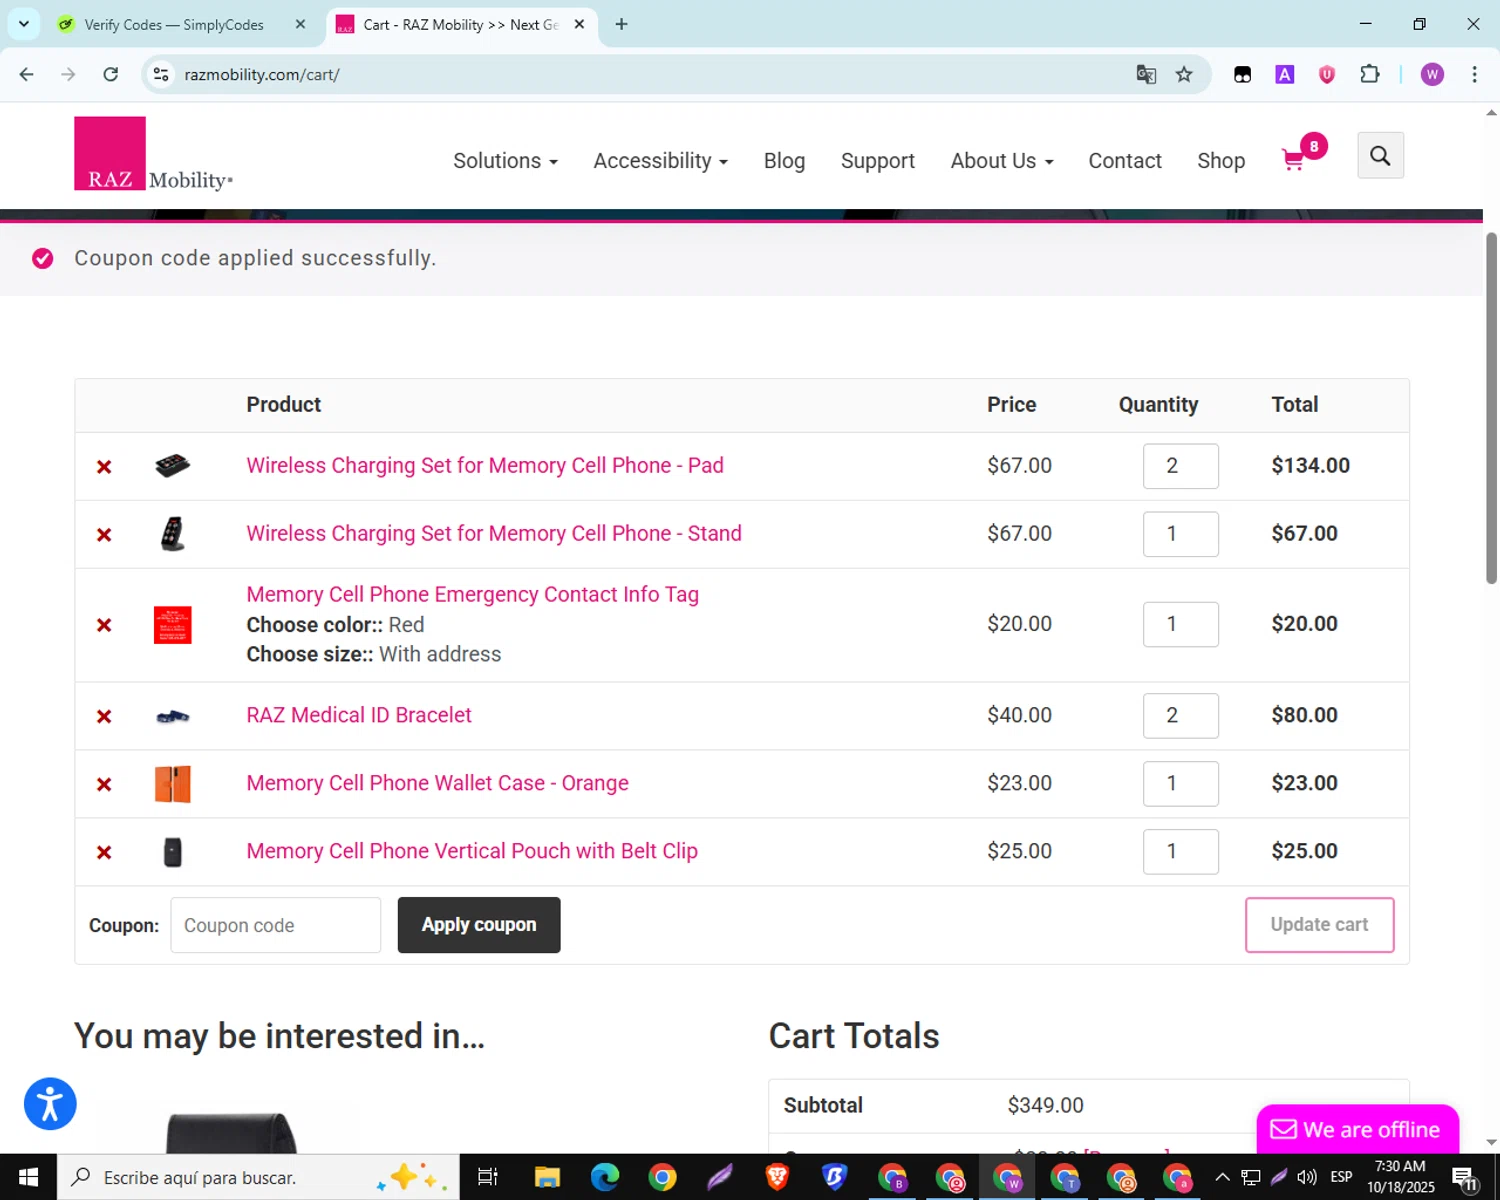Viewport: 1500px width, 1200px height.
Task: Click the browser forward arrow
Action: coord(68,74)
